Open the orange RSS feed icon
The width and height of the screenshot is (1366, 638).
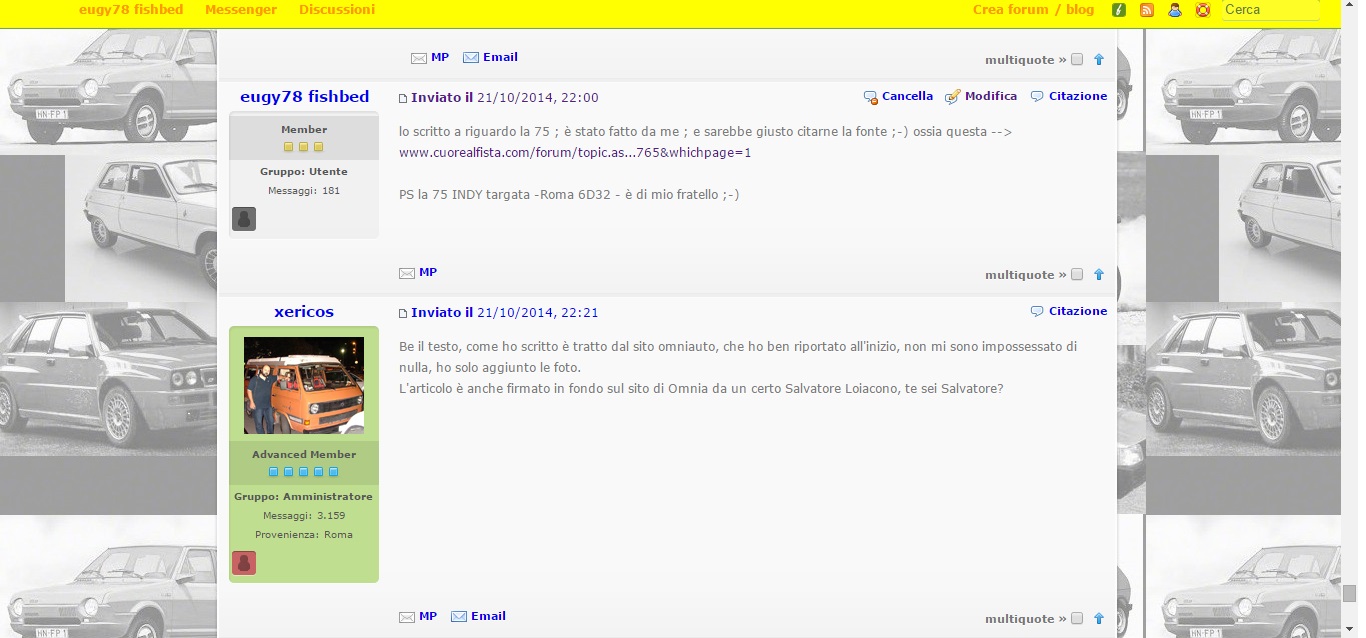(1147, 10)
